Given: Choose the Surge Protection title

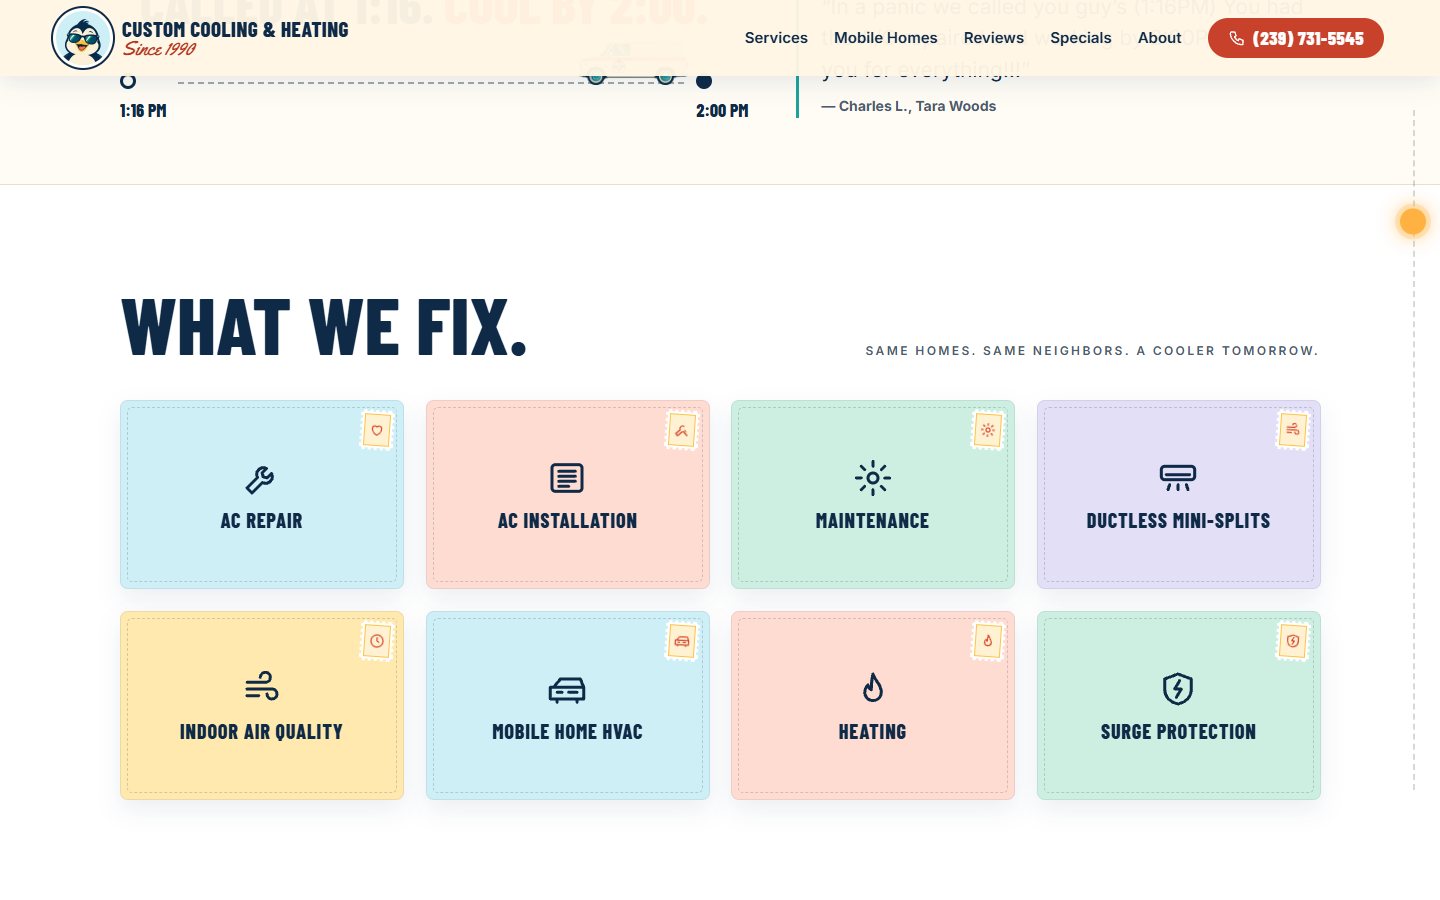Looking at the screenshot, I should pos(1178,732).
